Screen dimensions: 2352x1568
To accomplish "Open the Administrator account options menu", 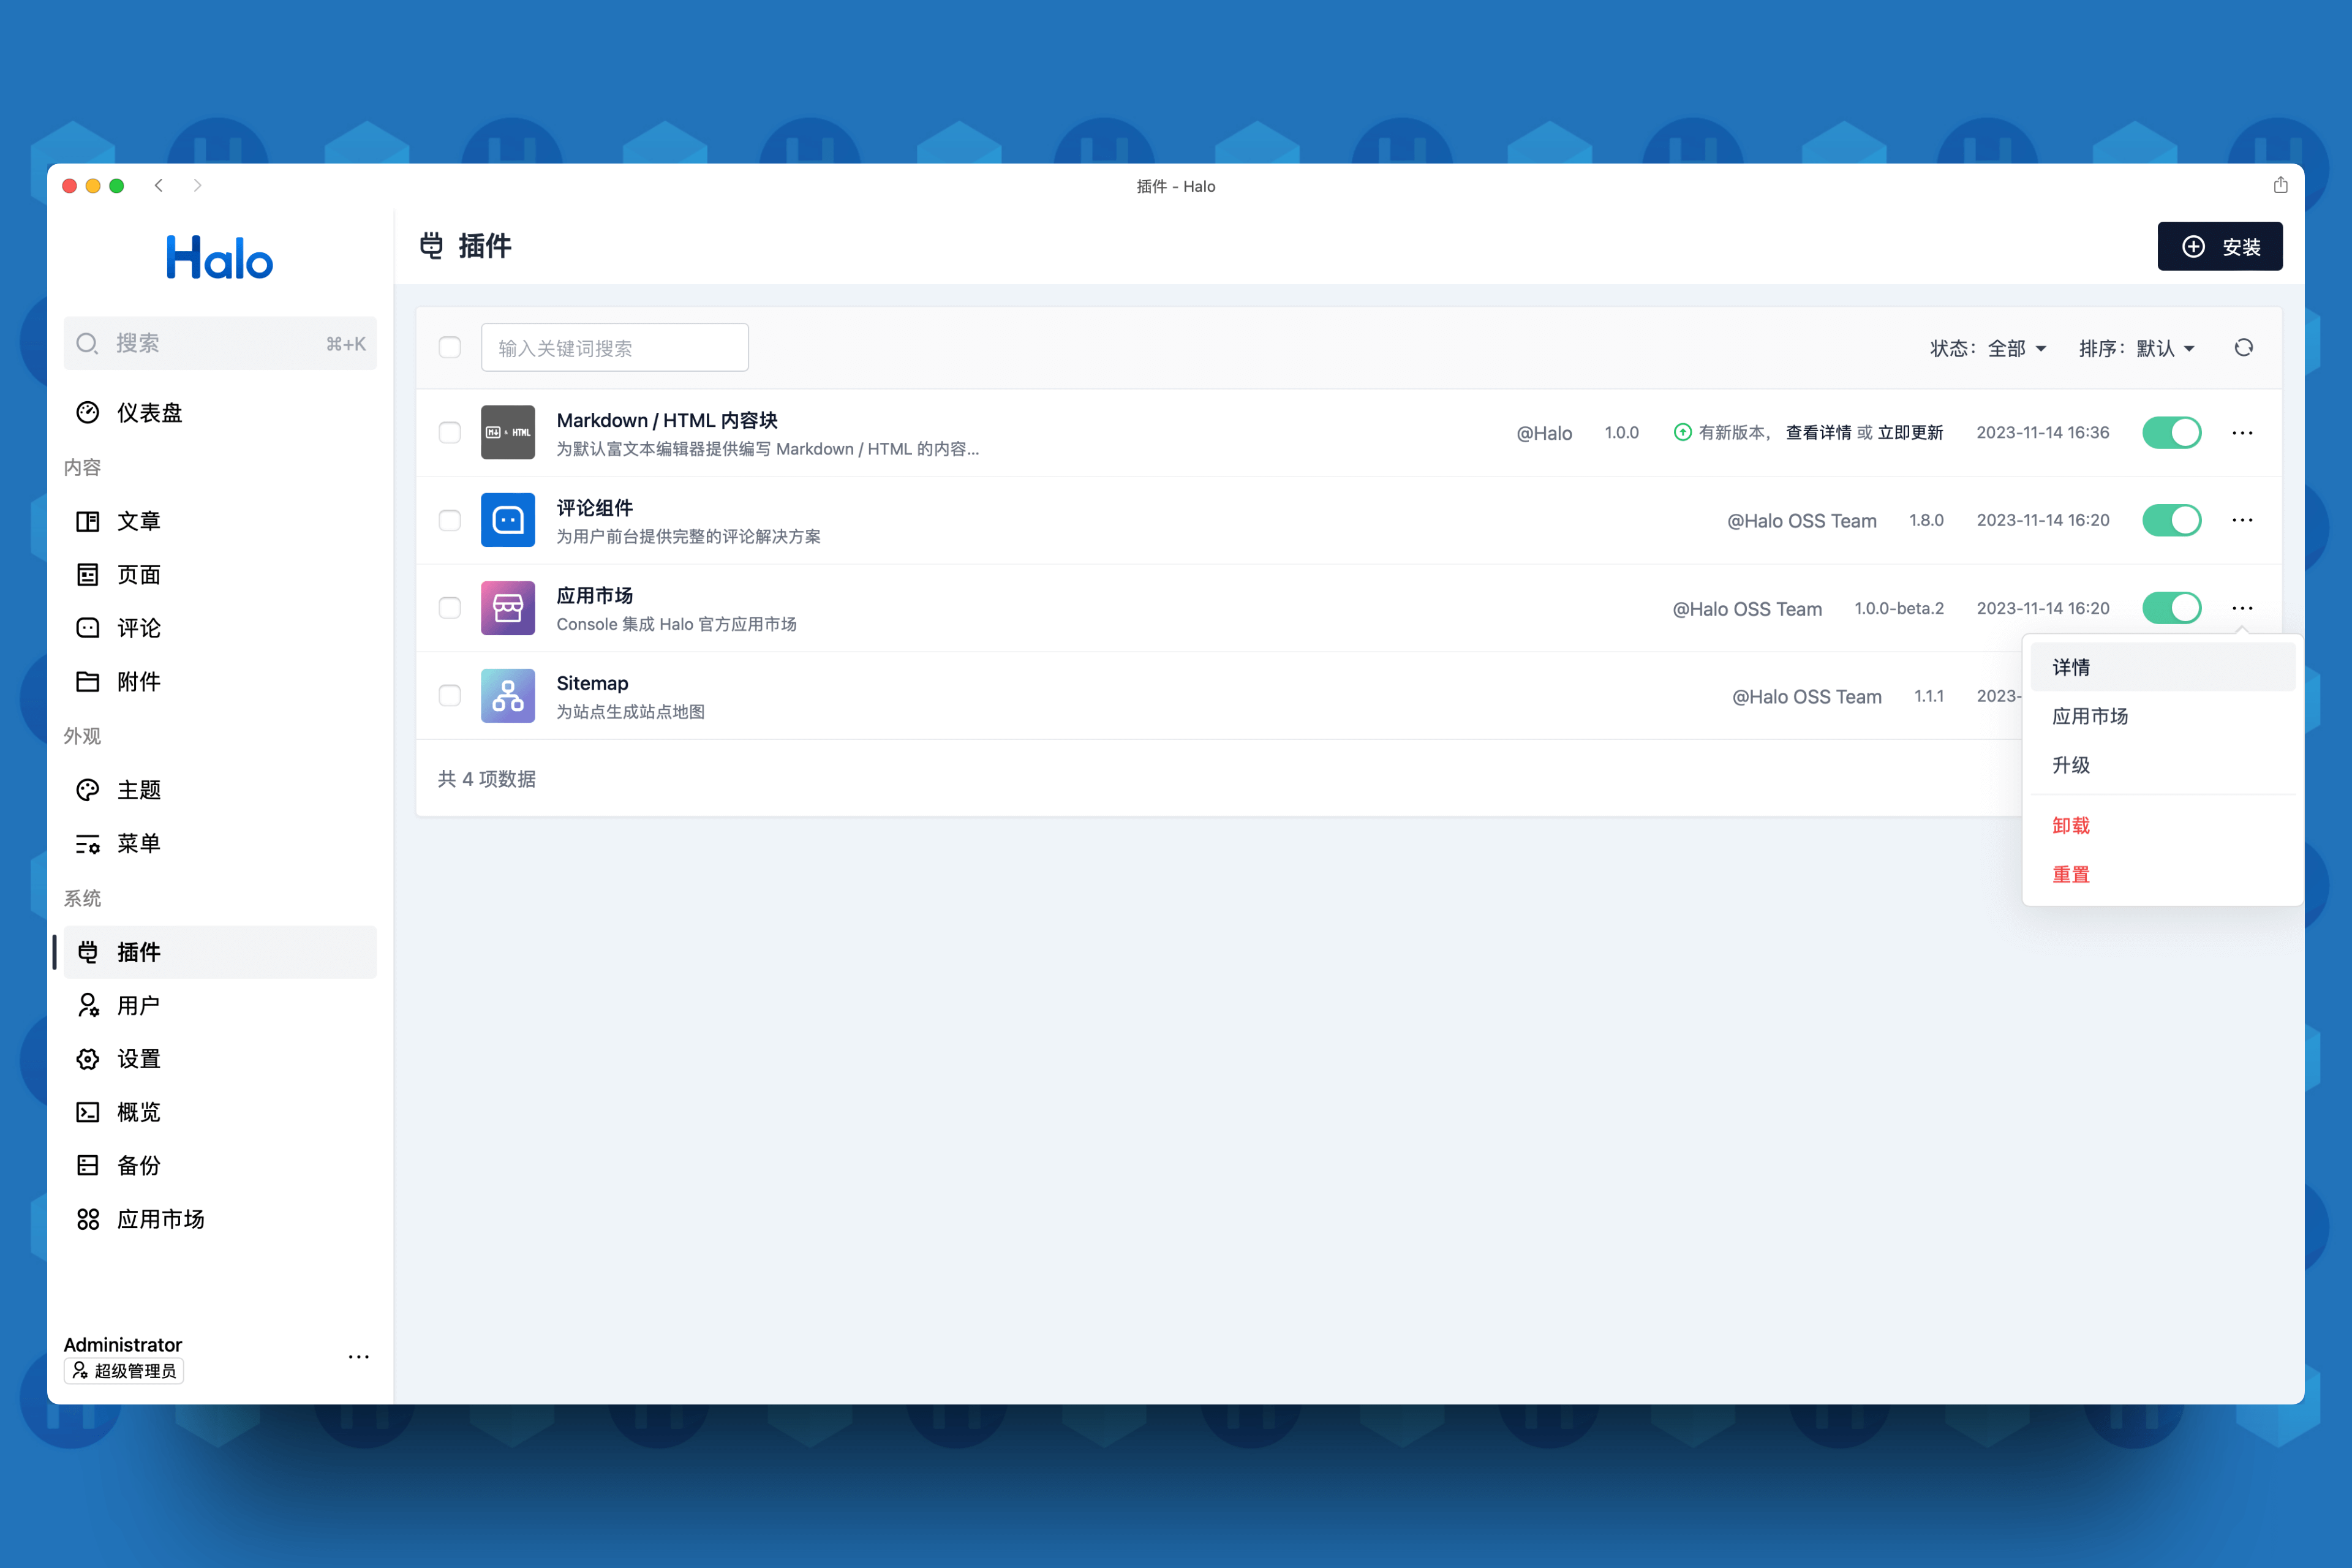I will click(x=359, y=1357).
